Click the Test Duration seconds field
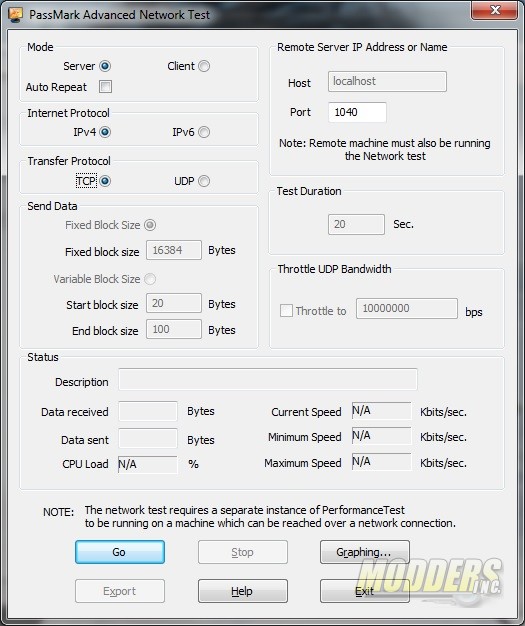 click(356, 224)
